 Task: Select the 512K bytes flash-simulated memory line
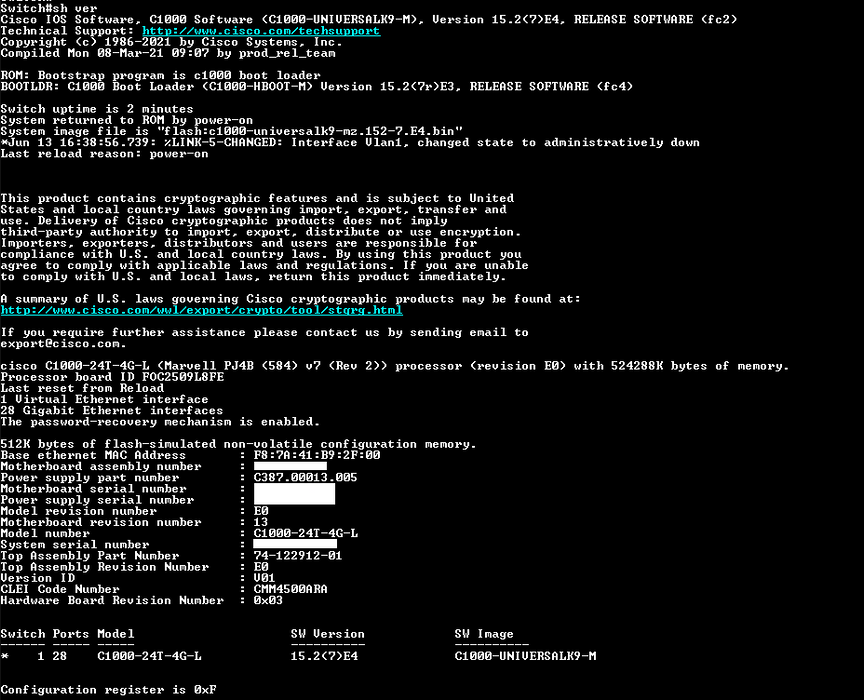(x=239, y=444)
